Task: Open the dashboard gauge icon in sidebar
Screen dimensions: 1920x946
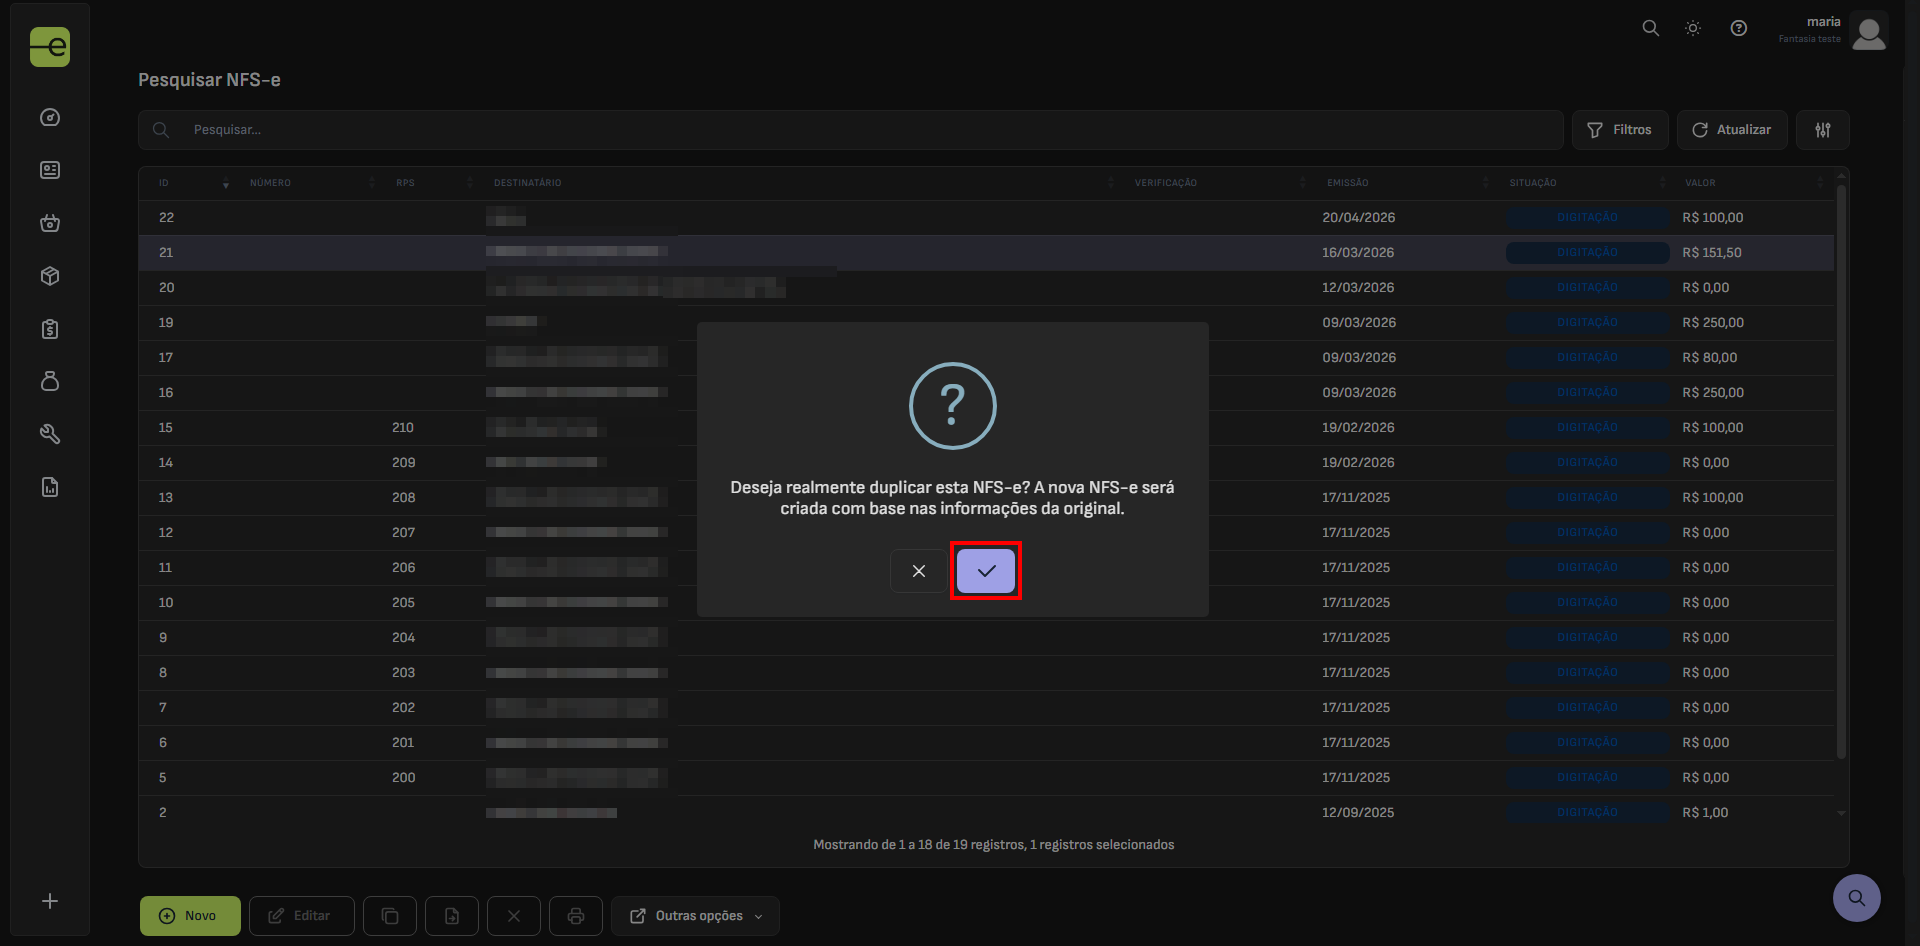Action: (50, 118)
